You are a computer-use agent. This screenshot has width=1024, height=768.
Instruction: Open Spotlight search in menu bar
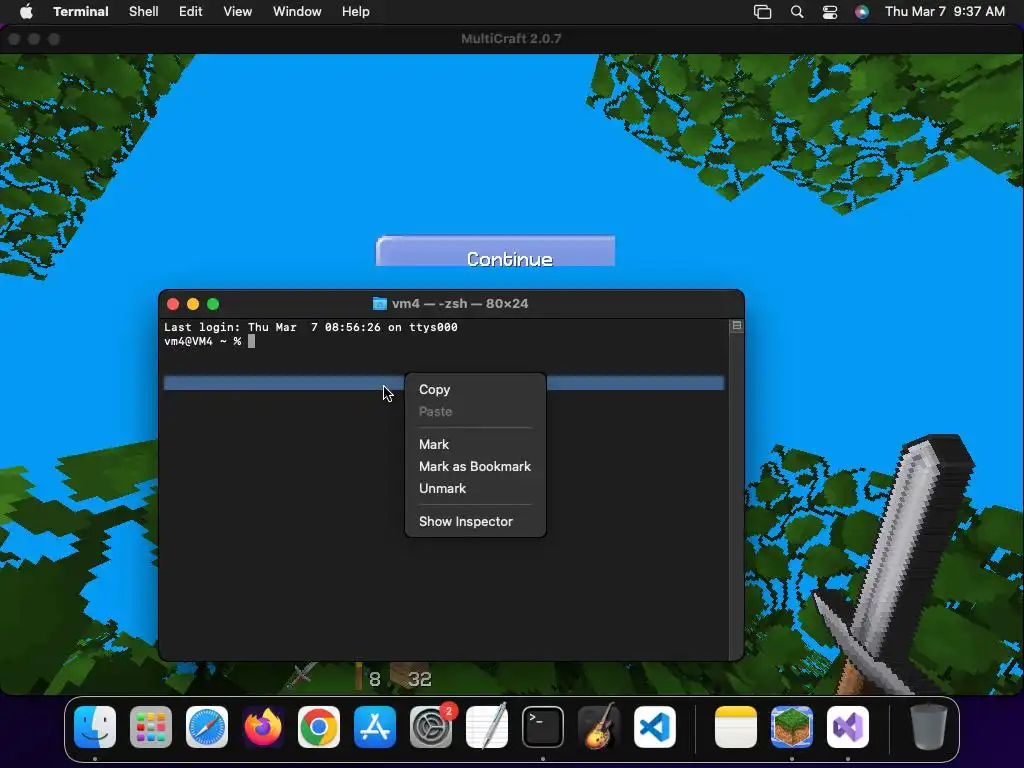pyautogui.click(x=797, y=12)
